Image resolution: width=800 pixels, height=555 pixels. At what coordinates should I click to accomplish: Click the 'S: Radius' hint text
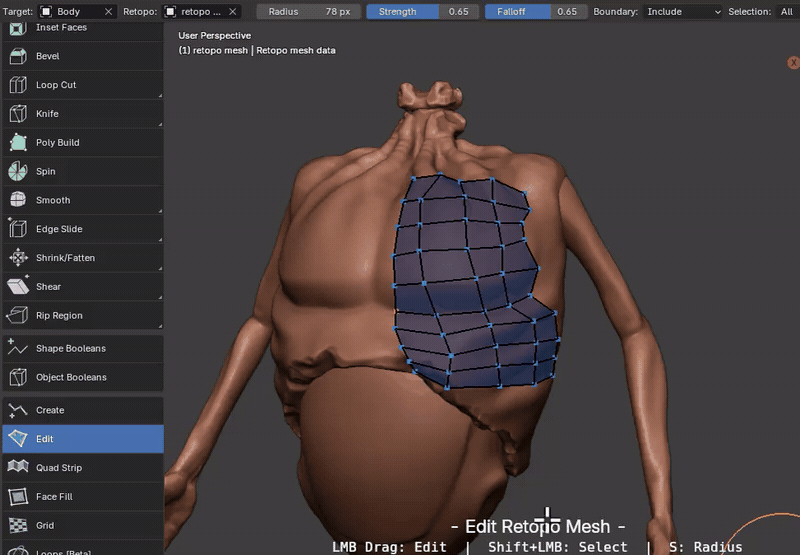705,547
